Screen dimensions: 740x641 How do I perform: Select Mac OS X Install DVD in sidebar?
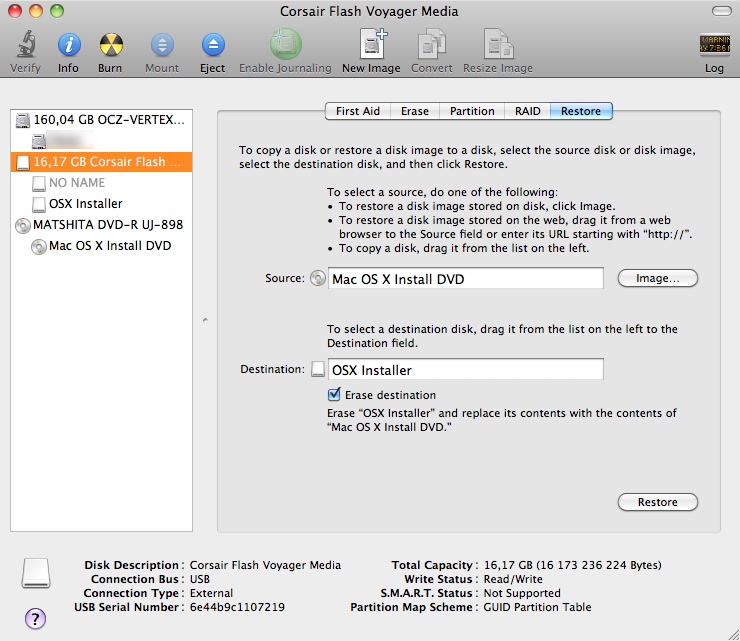[x=101, y=246]
